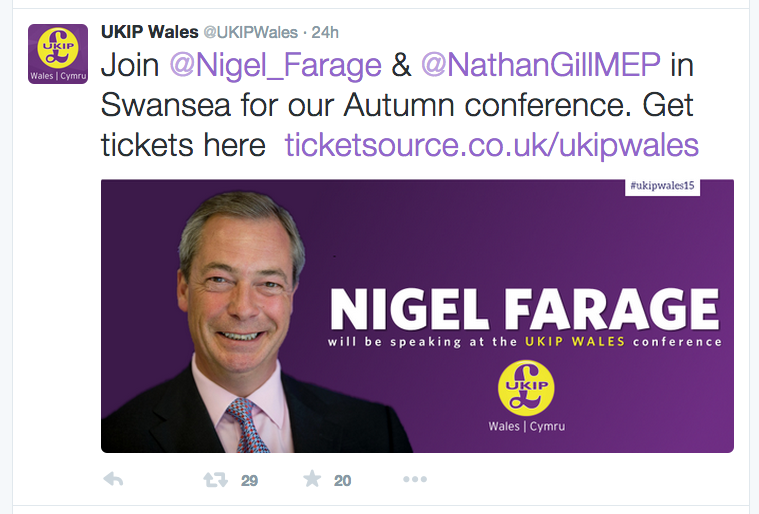Image resolution: width=759 pixels, height=514 pixels.
Task: Visit the @NathanGillMEP mention
Action: pos(541,65)
